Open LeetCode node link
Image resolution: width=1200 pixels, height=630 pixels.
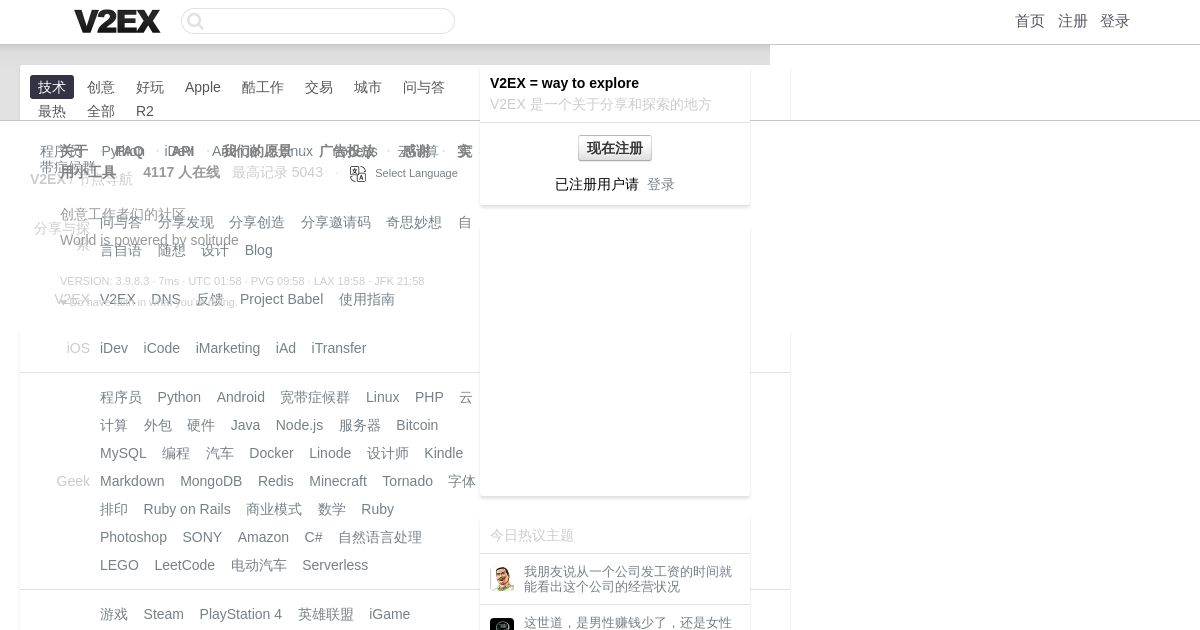coord(185,565)
